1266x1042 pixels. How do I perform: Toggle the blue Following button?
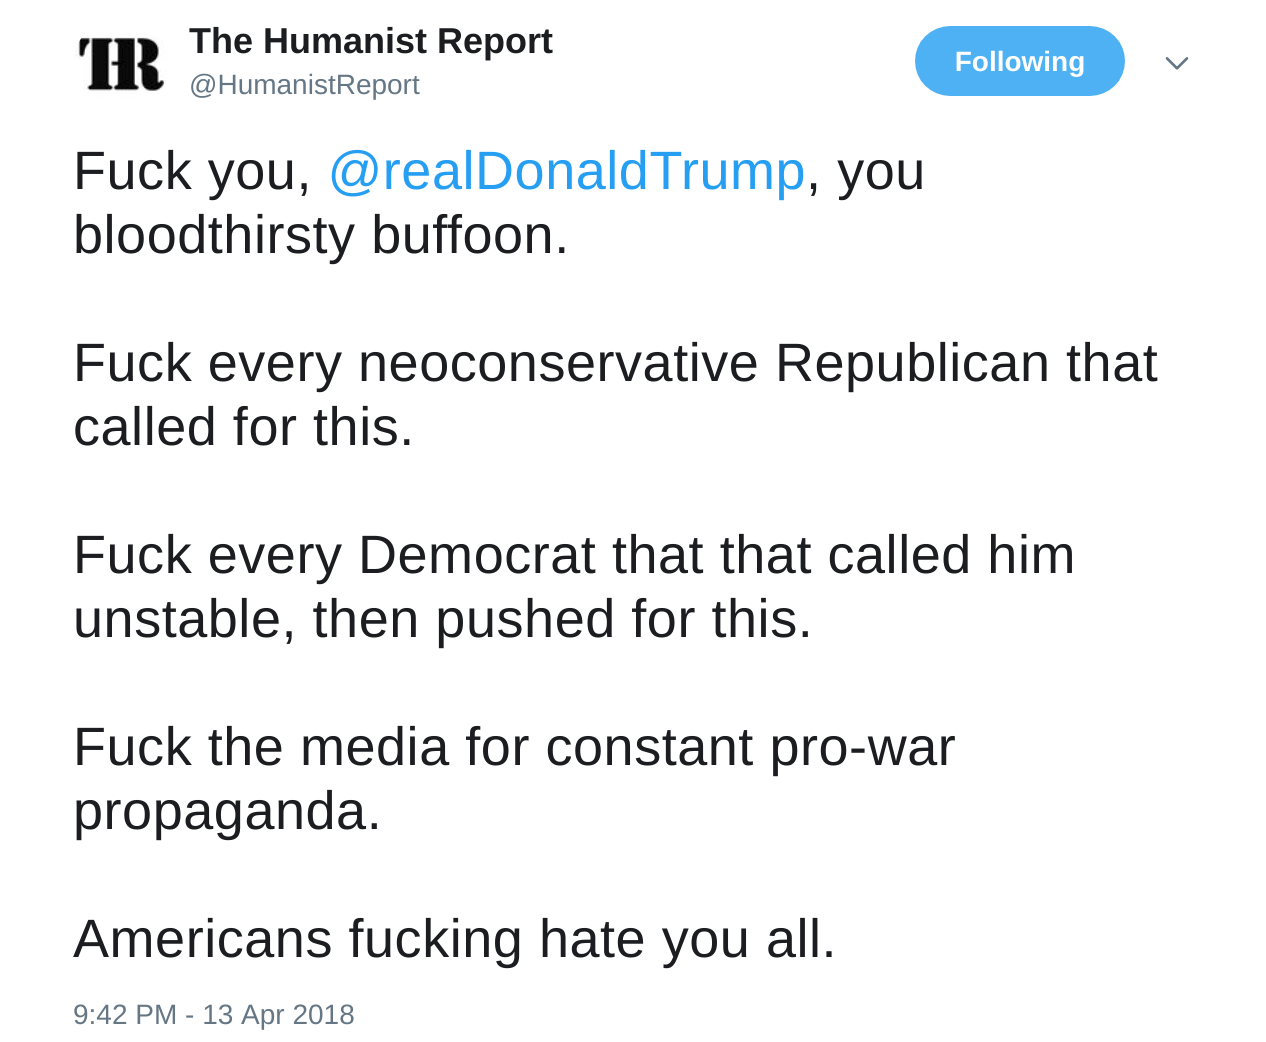click(1019, 61)
